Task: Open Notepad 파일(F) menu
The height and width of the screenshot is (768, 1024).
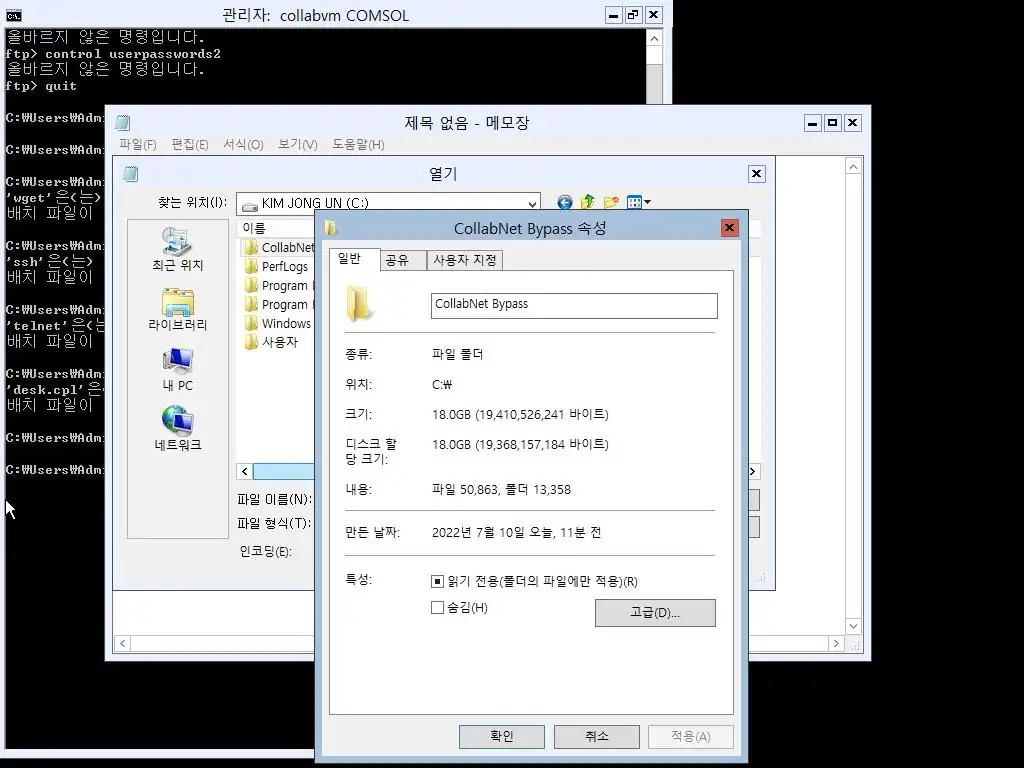Action: pos(138,144)
